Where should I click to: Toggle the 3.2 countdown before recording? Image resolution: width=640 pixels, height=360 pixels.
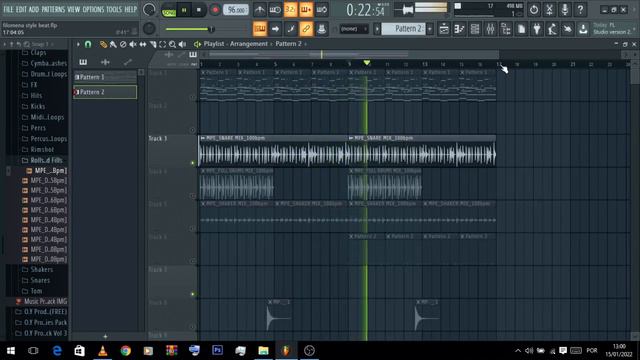click(290, 9)
